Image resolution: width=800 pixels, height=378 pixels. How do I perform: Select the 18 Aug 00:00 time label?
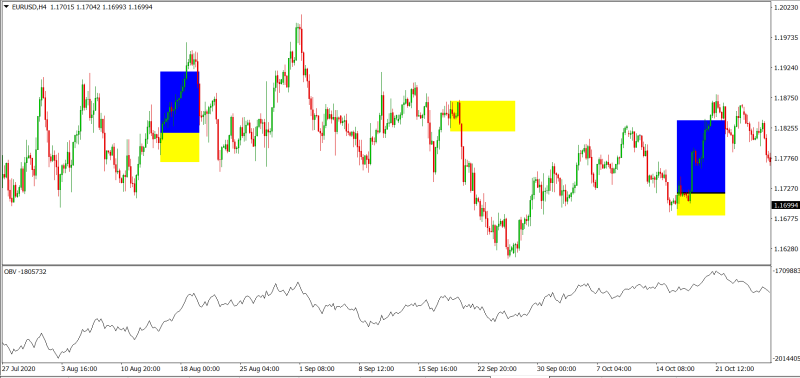pyautogui.click(x=199, y=368)
